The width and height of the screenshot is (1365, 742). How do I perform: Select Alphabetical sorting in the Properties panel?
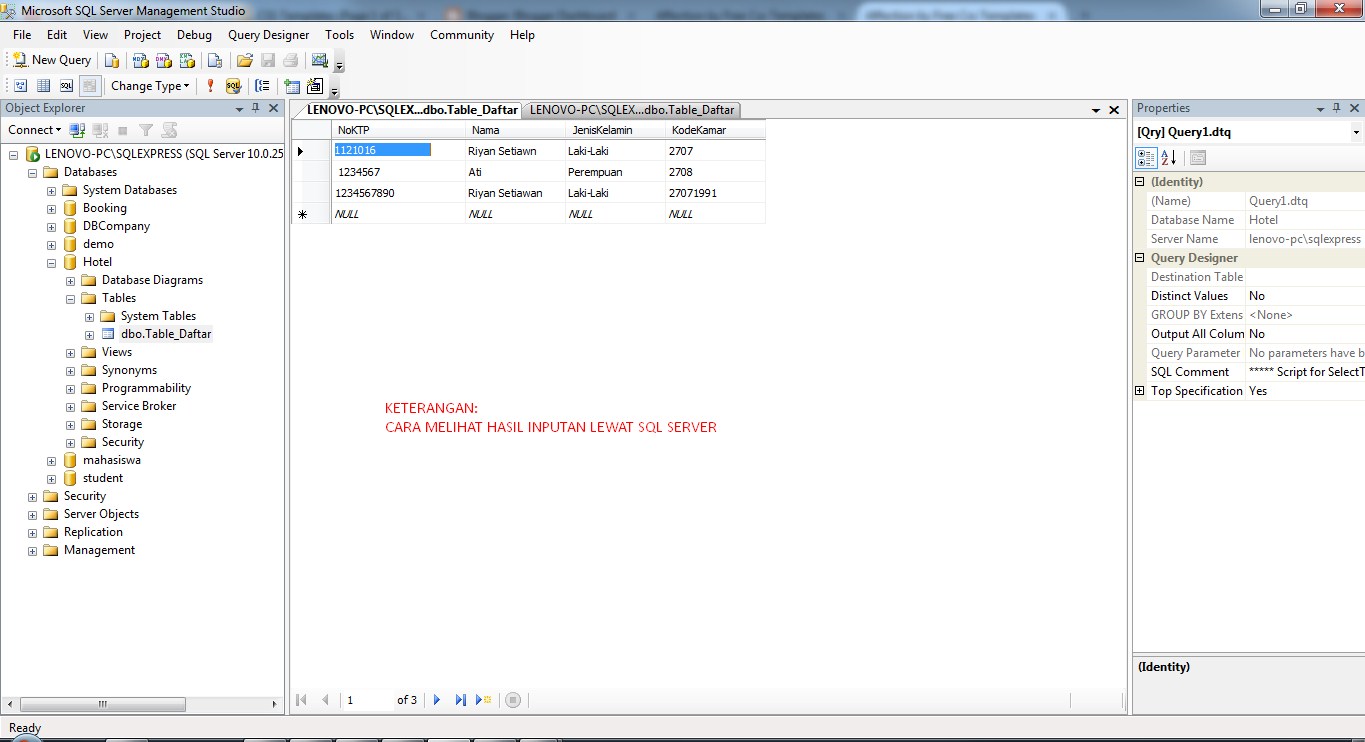coord(1166,157)
